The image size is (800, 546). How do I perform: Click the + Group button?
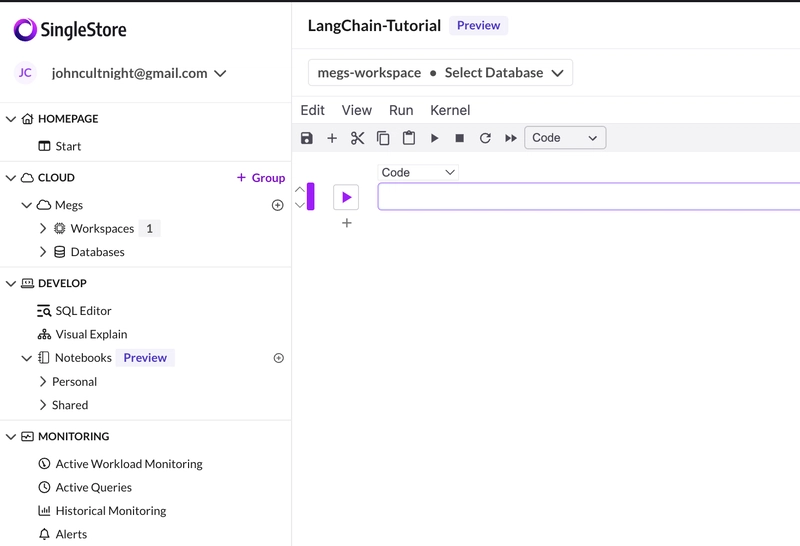261,178
